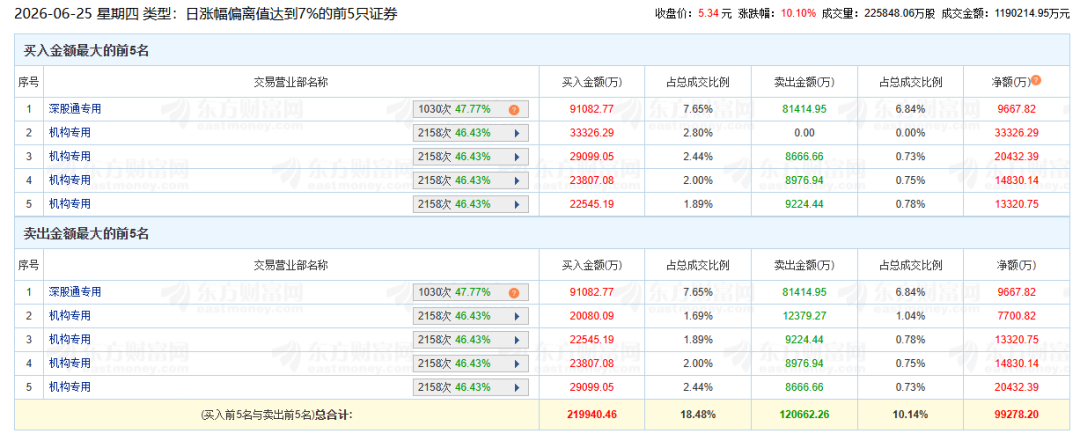Open 机构专用 link in buy-table row 2
Screen dimensions: 1080x441
click(x=70, y=132)
